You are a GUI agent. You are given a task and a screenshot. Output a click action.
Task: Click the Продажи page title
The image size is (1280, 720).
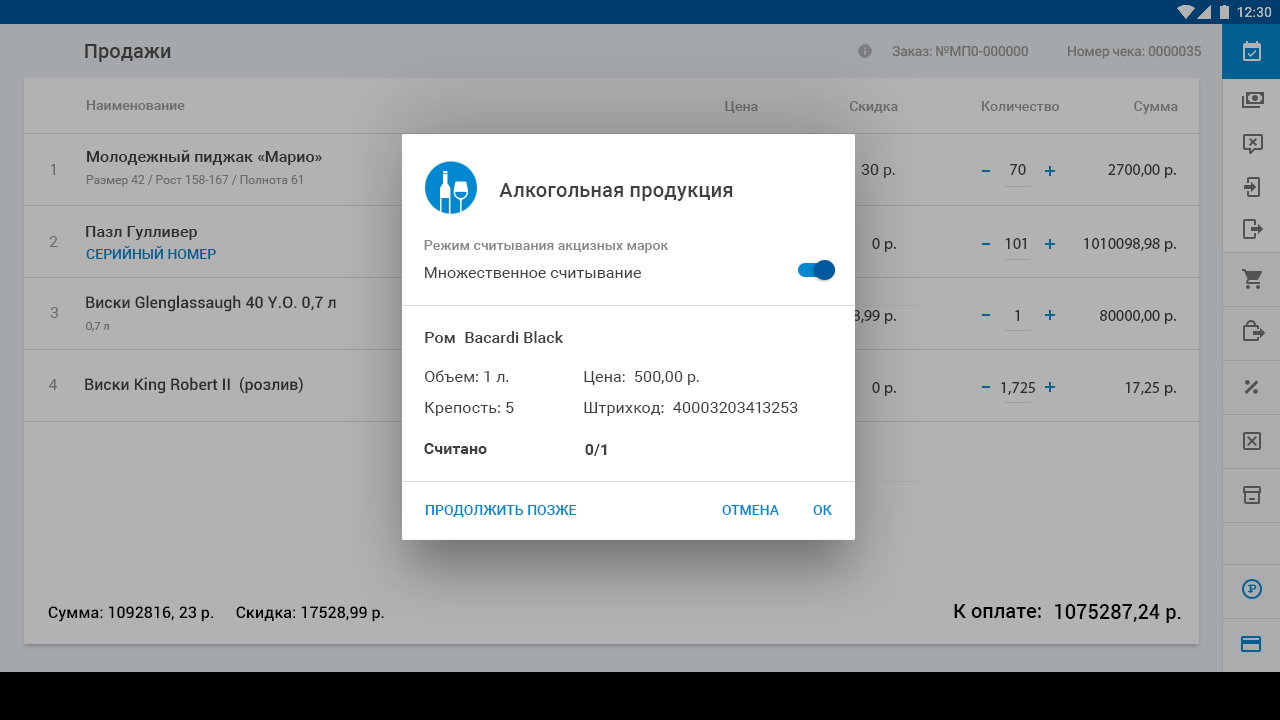[127, 51]
